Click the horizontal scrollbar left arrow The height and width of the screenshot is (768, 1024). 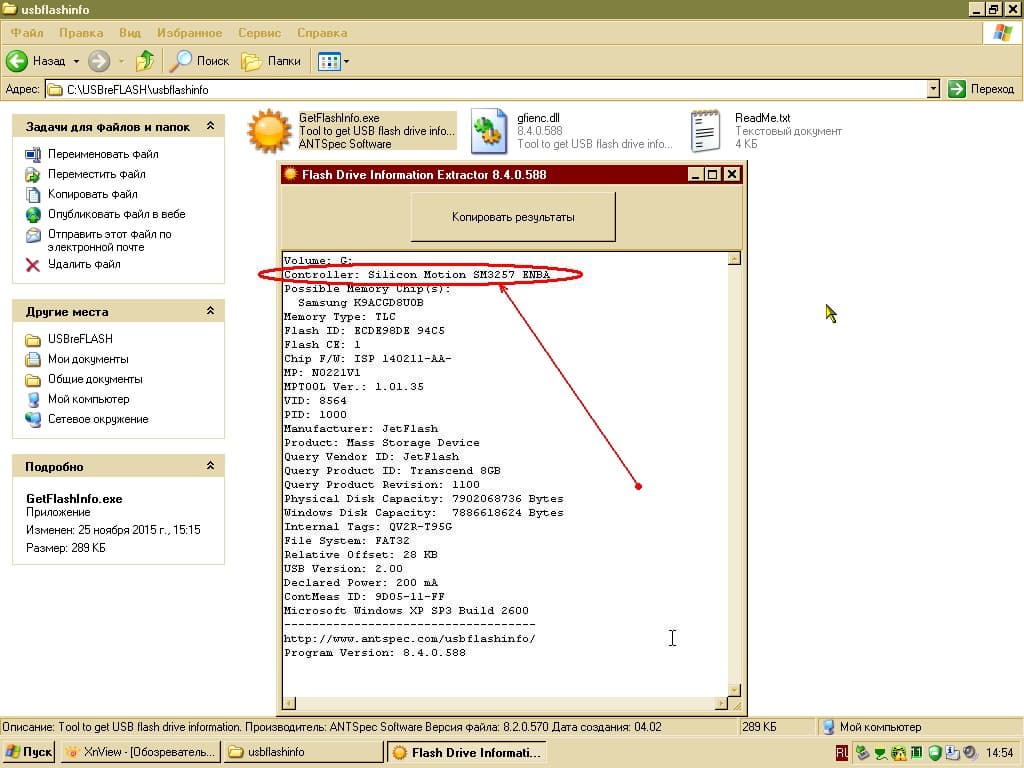[289, 703]
